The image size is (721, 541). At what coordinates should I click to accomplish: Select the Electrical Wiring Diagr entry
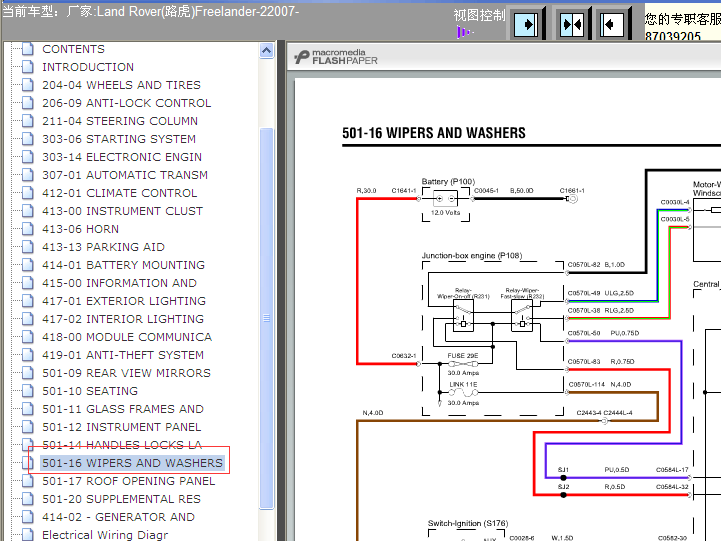pyautogui.click(x=105, y=535)
